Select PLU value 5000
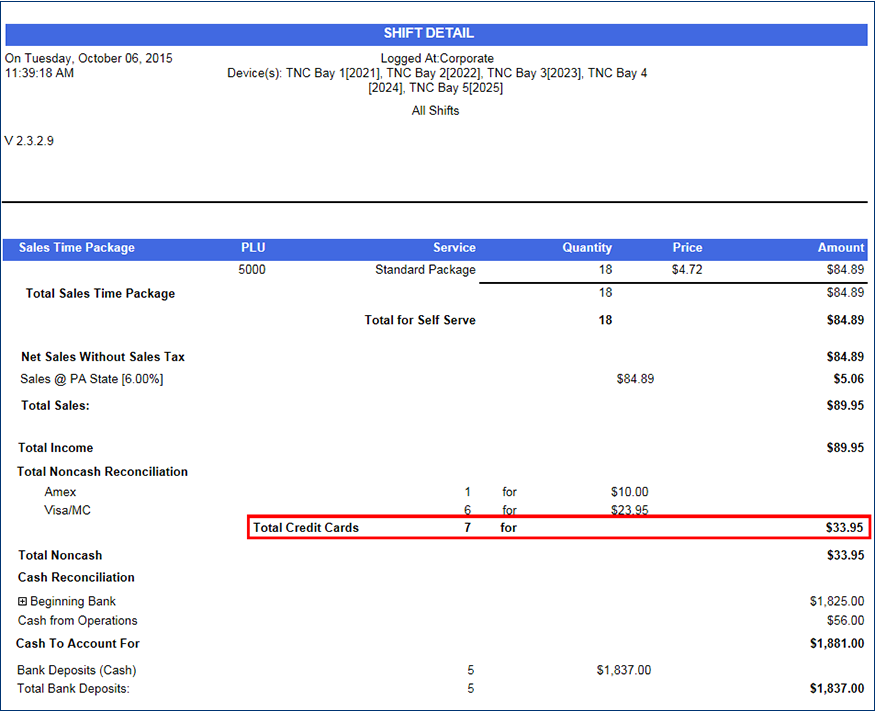This screenshot has width=875, height=712. [x=252, y=270]
